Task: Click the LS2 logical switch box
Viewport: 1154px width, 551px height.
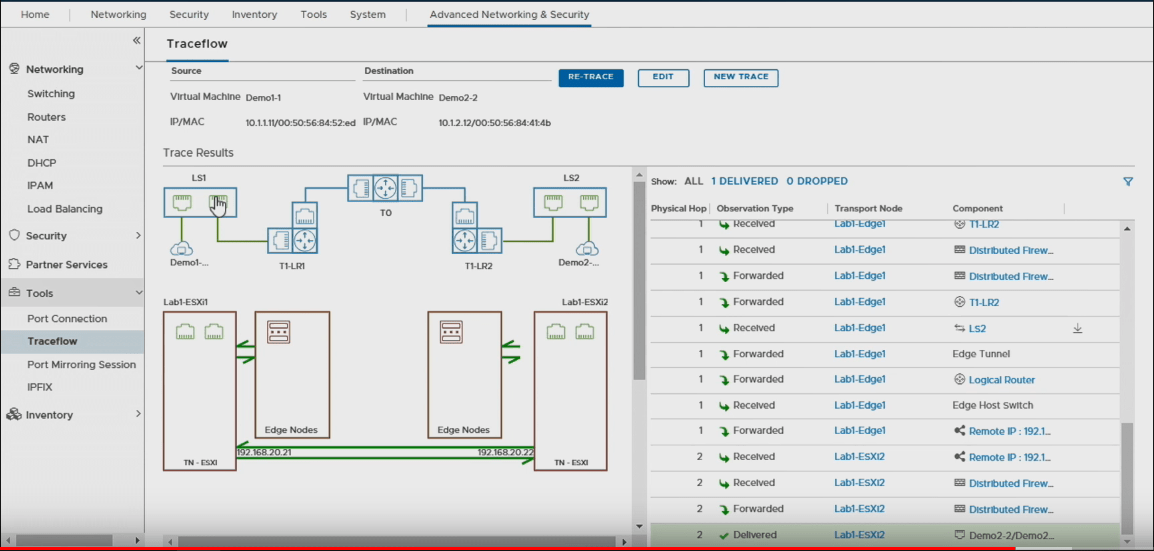Action: 571,203
